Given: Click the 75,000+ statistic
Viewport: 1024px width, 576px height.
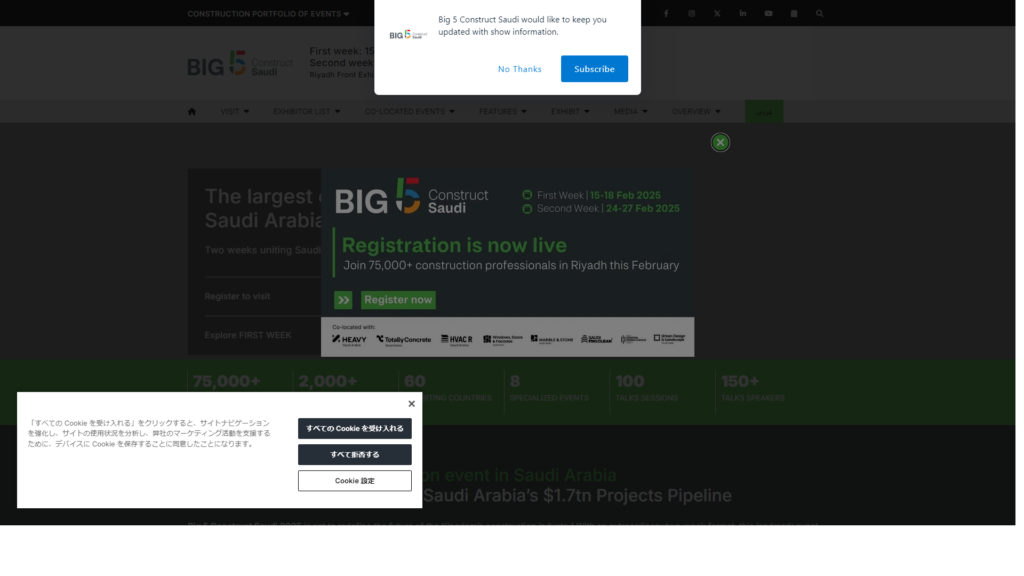Looking at the screenshot, I should click(x=227, y=381).
